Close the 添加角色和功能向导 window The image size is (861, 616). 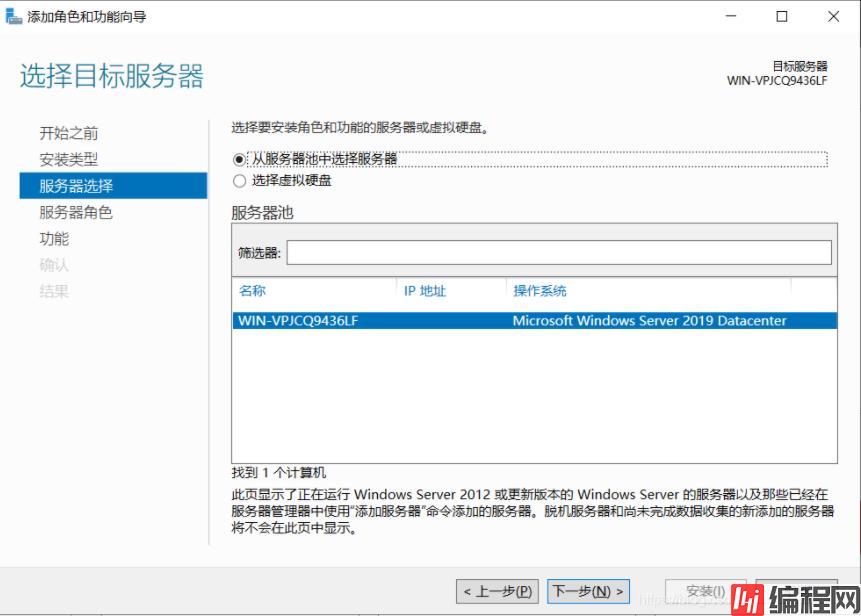(x=834, y=17)
